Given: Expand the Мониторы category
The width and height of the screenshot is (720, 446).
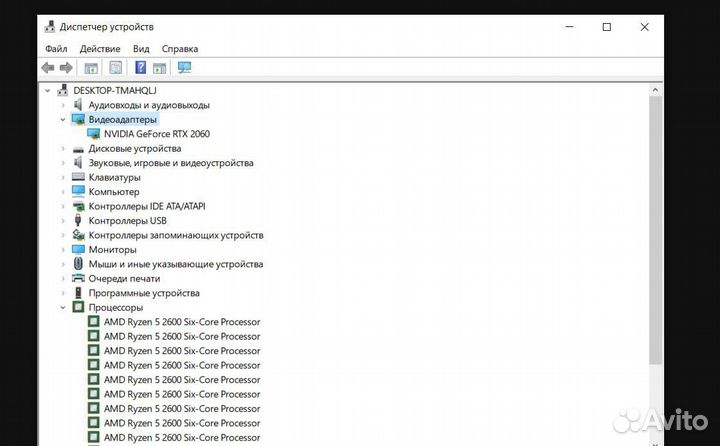Looking at the screenshot, I should tap(63, 249).
